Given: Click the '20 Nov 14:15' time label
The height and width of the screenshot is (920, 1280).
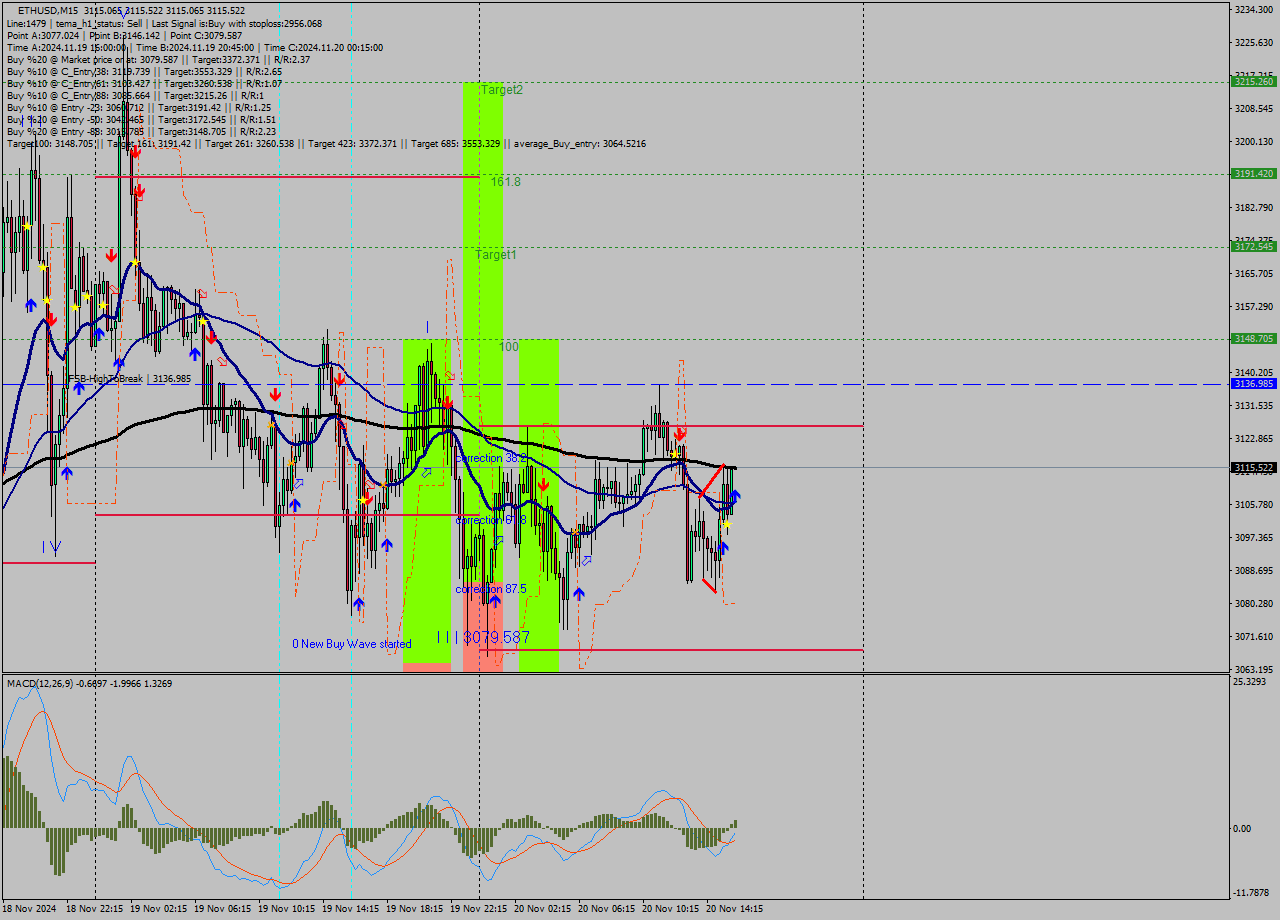Looking at the screenshot, I should pos(734,909).
